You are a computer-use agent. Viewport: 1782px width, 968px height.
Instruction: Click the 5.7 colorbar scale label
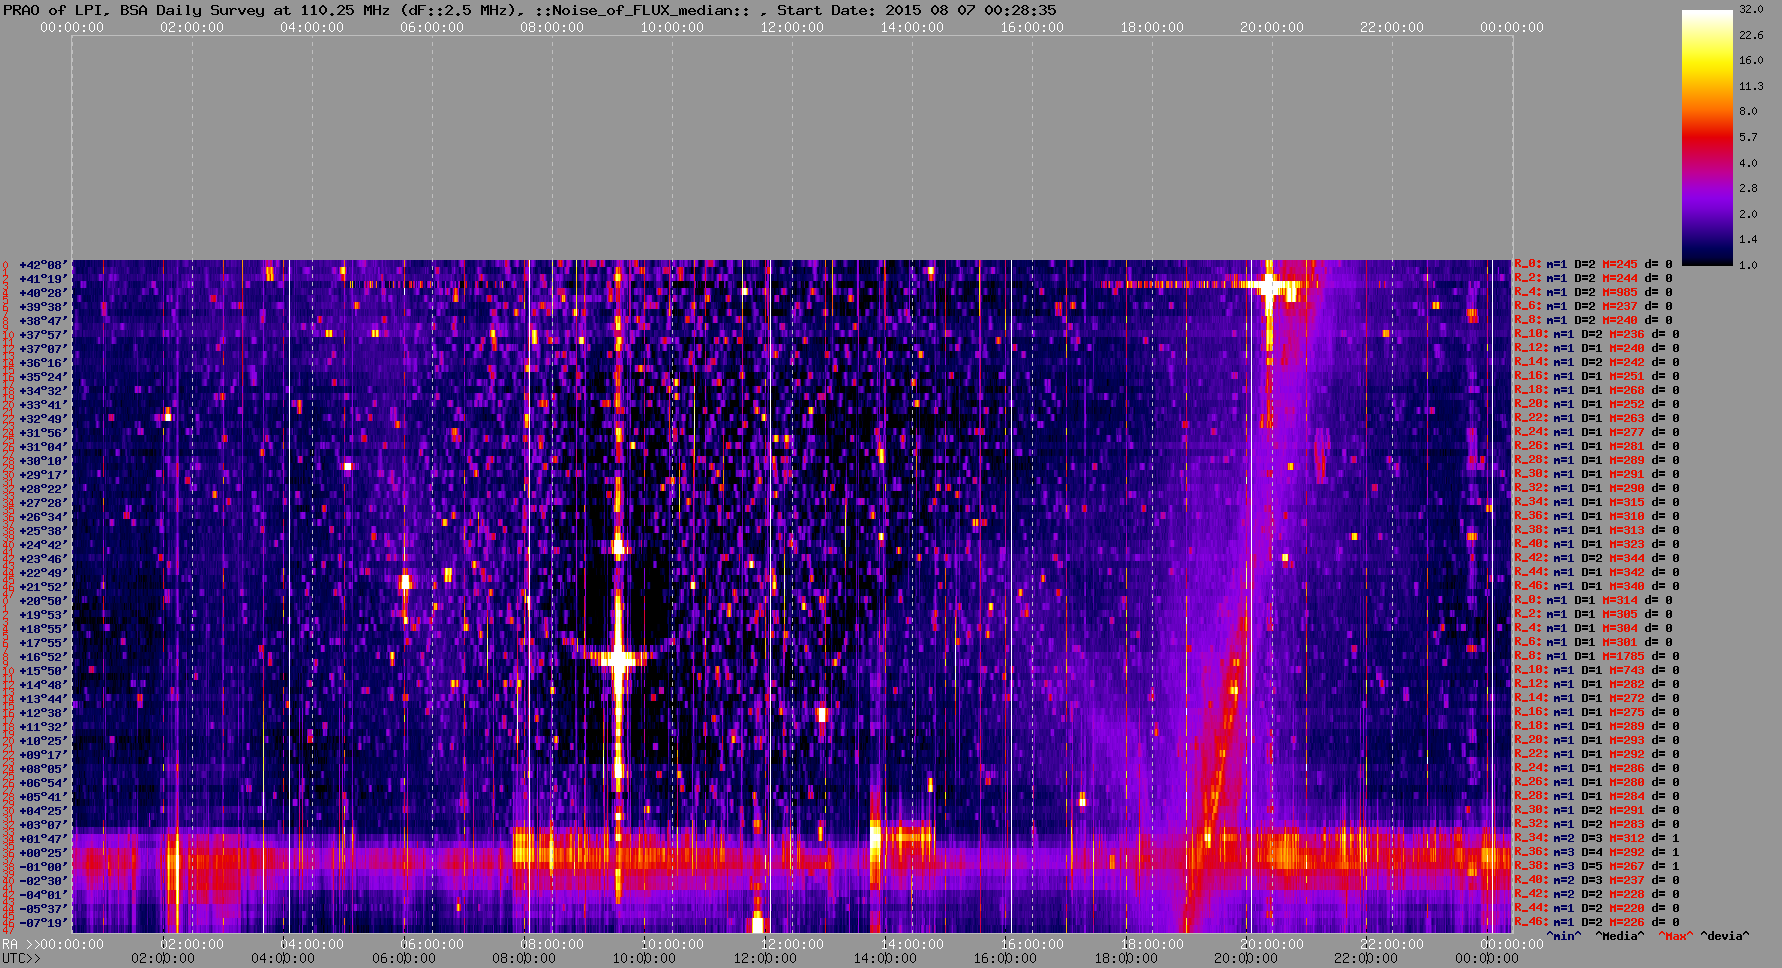(1748, 137)
